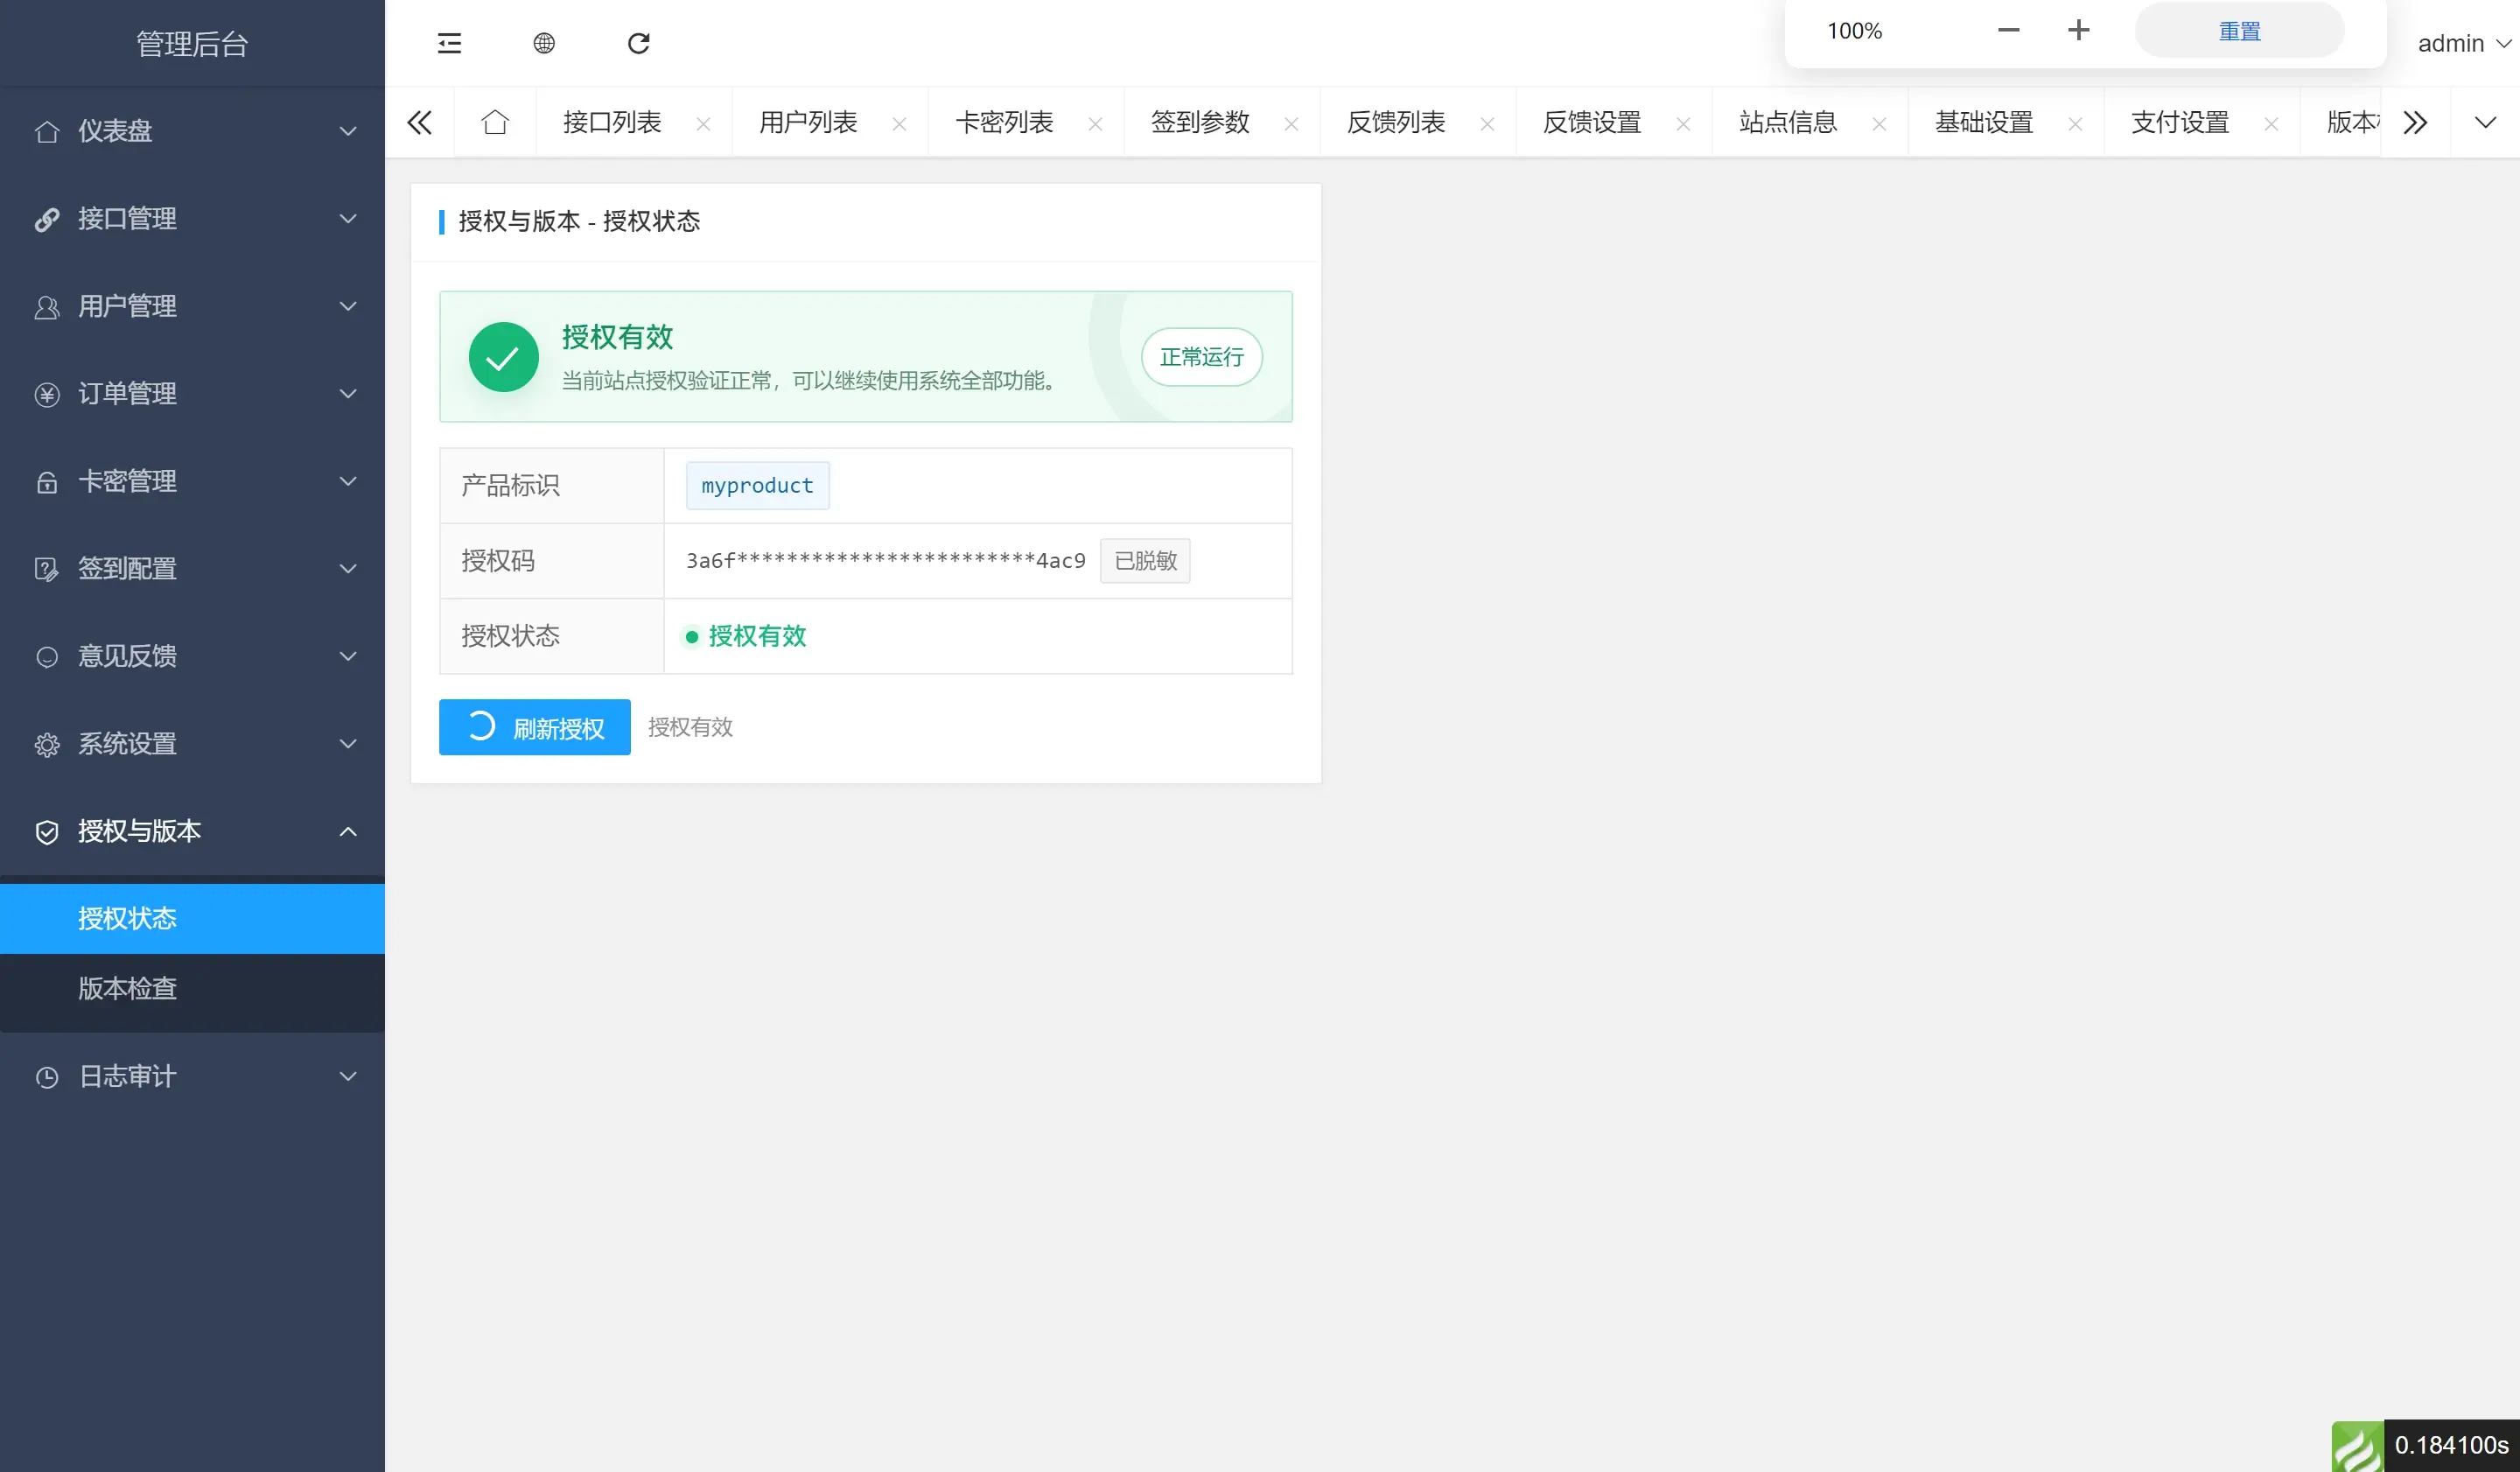Image resolution: width=2520 pixels, height=1472 pixels.
Task: Click the 重置 zoom reset button
Action: tap(2239, 30)
